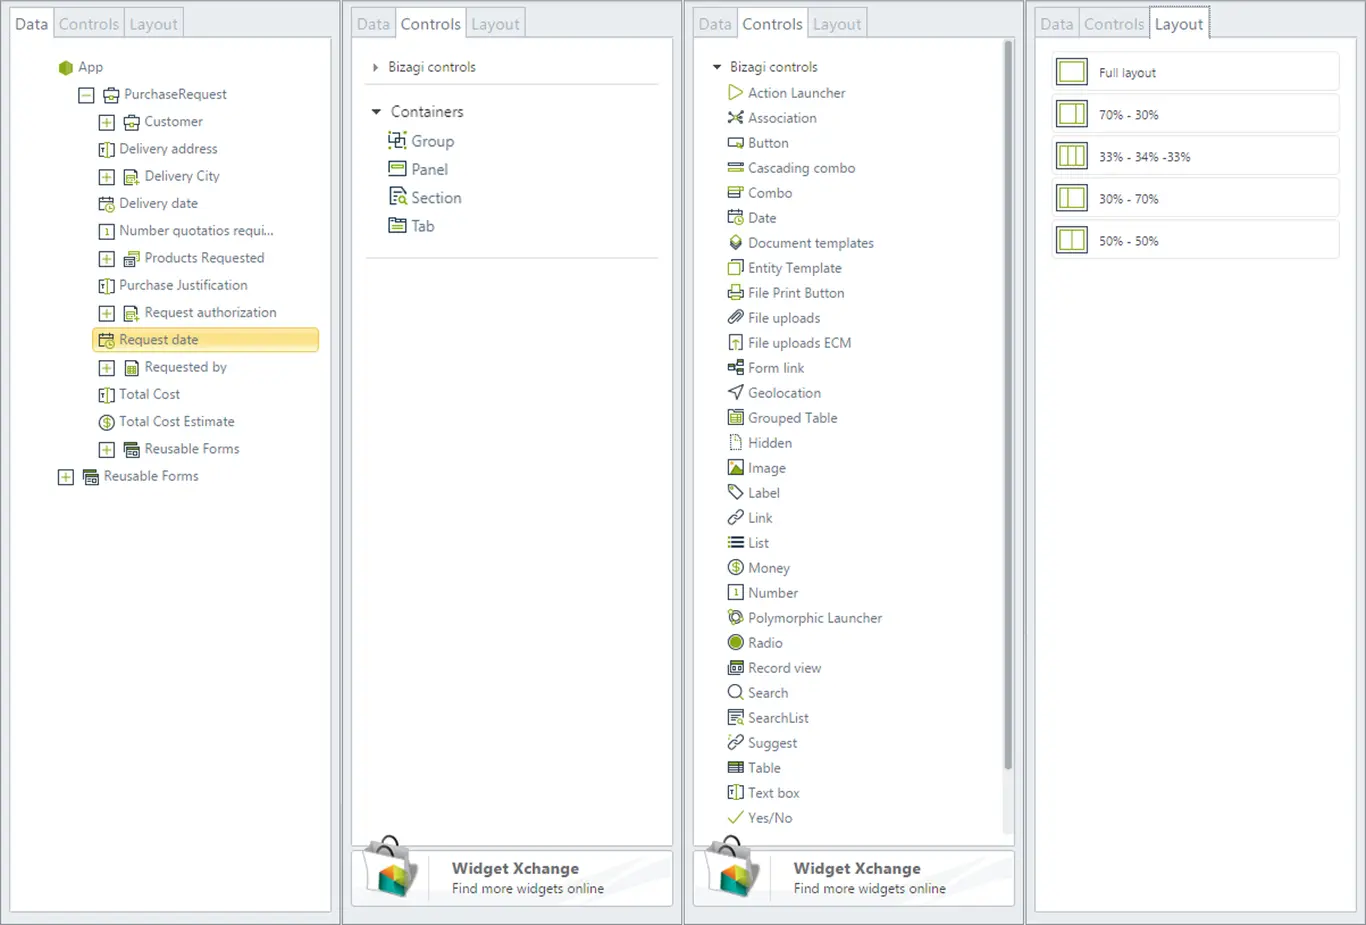Open Controls tab in second panel
This screenshot has width=1366, height=925.
[431, 24]
